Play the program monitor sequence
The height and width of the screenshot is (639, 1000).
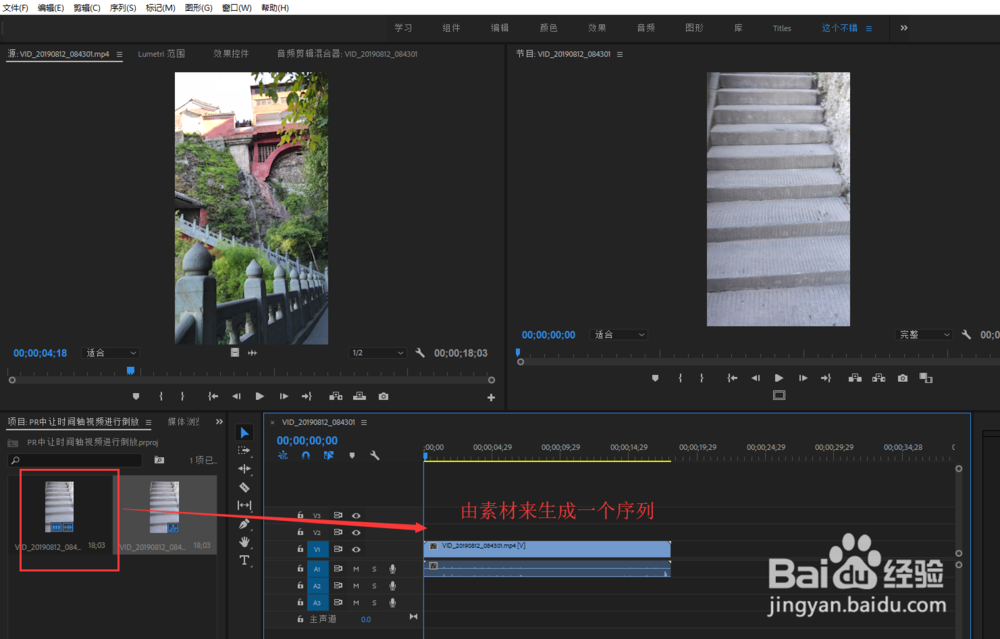click(x=779, y=378)
